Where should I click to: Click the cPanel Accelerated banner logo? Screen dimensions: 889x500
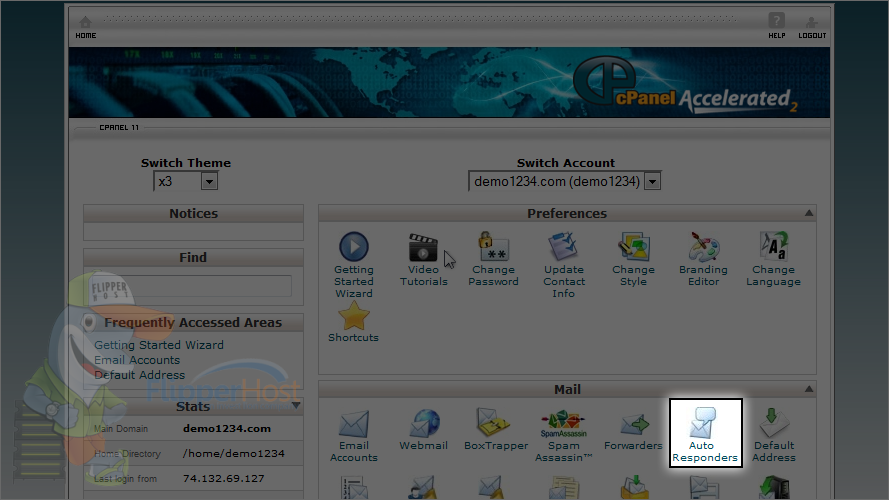click(685, 85)
